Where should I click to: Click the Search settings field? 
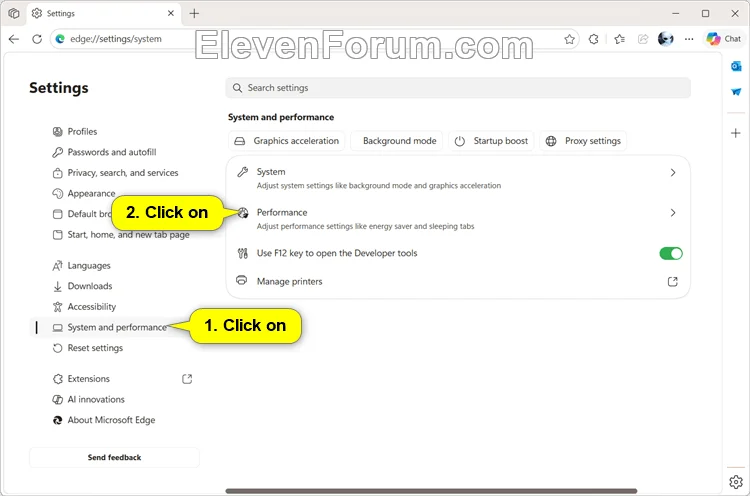tap(458, 88)
